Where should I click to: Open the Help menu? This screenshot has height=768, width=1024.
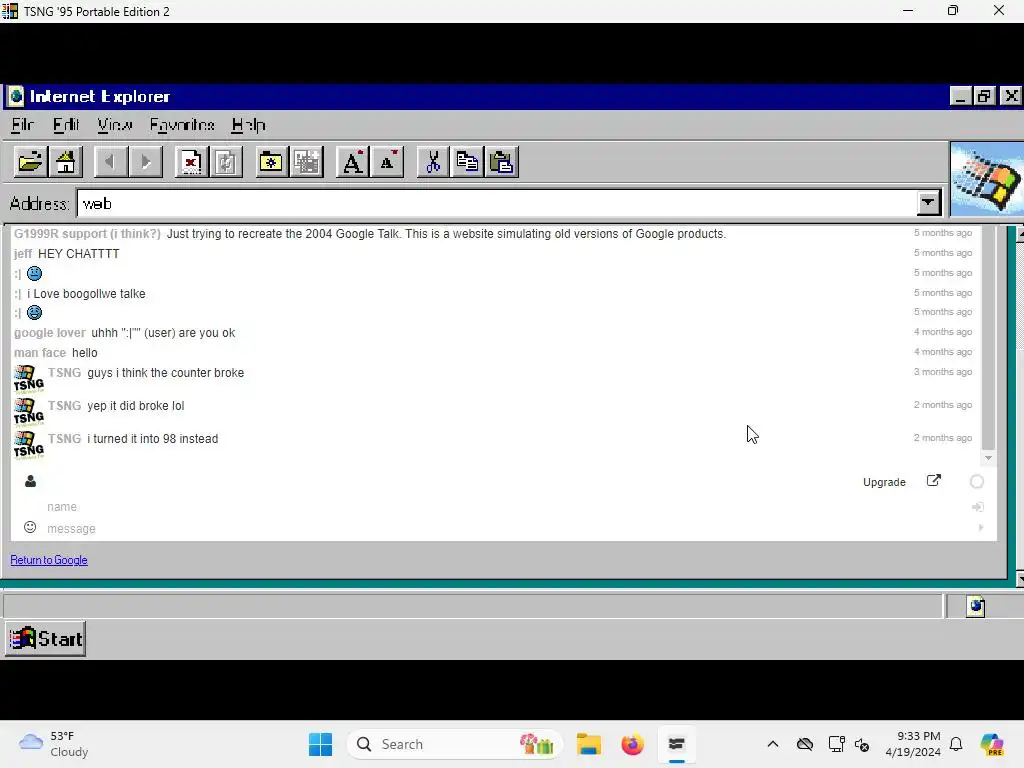(x=248, y=125)
